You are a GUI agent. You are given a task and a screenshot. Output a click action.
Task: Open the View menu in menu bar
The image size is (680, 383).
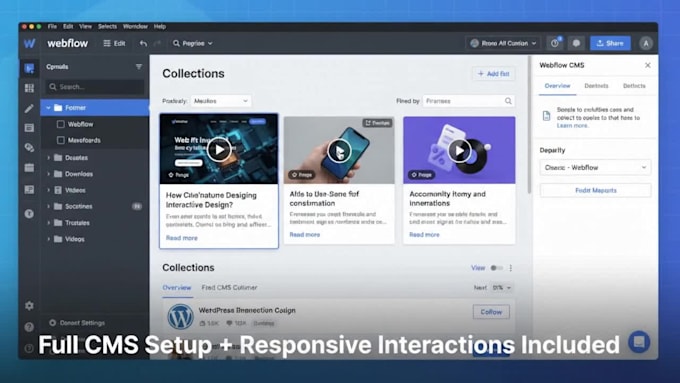85,26
